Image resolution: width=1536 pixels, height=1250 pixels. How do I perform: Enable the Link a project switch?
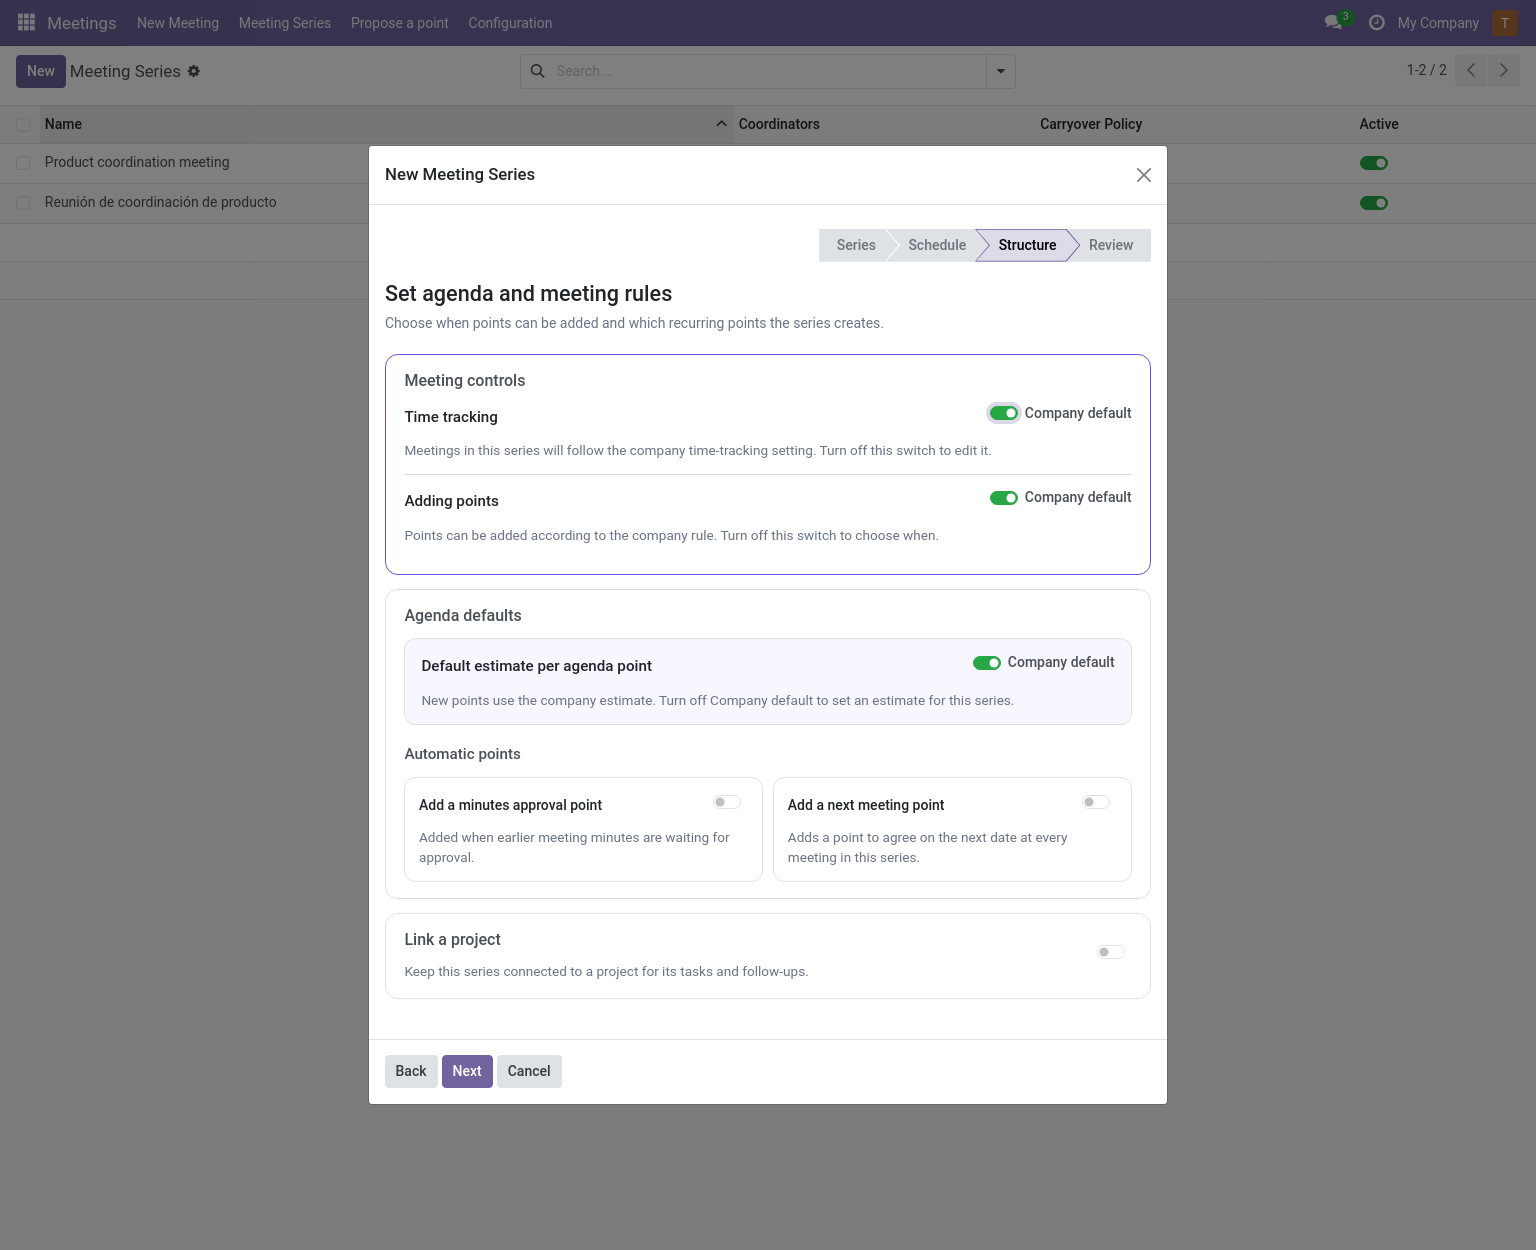pos(1111,952)
